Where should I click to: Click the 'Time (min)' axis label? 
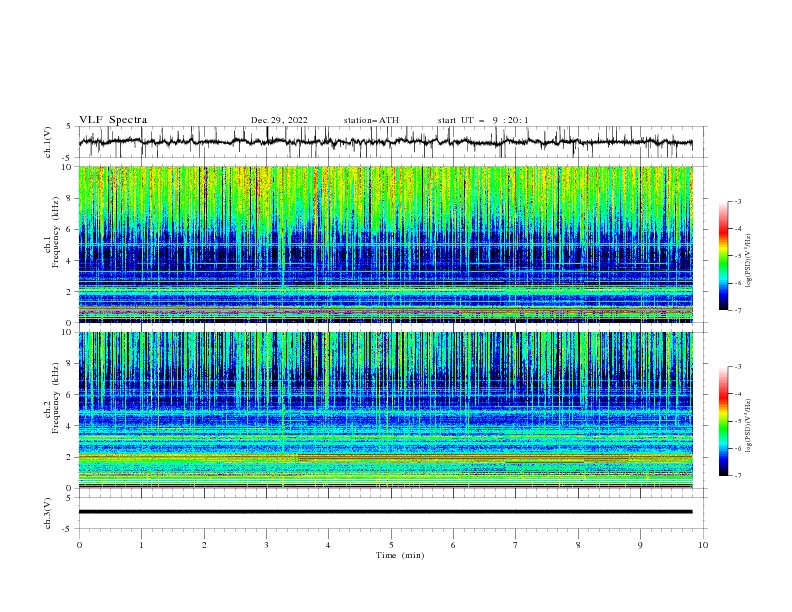click(400, 555)
